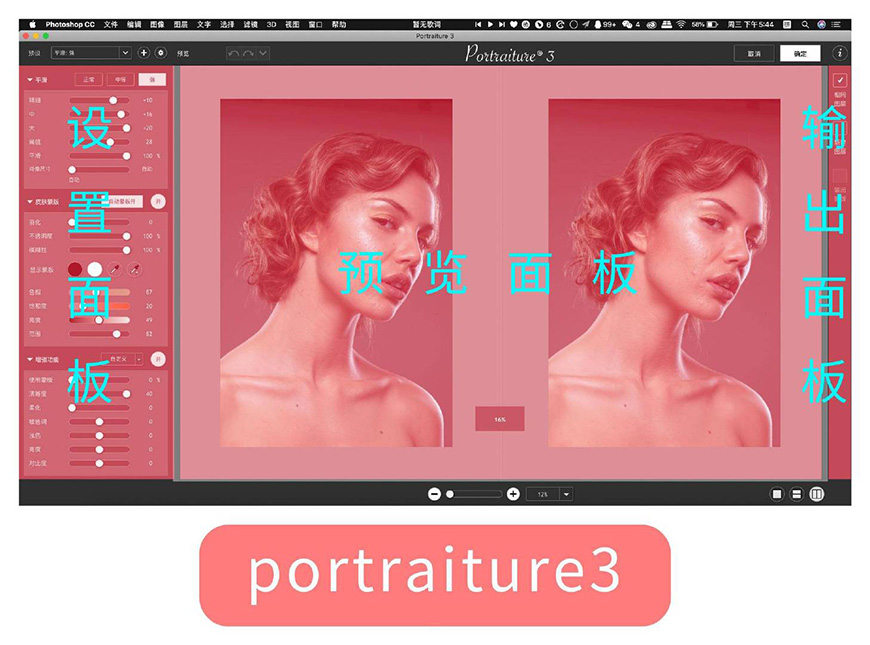This screenshot has height=645, width=870.
Task: Select the 中等 smoothing preset button
Action: click(120, 80)
